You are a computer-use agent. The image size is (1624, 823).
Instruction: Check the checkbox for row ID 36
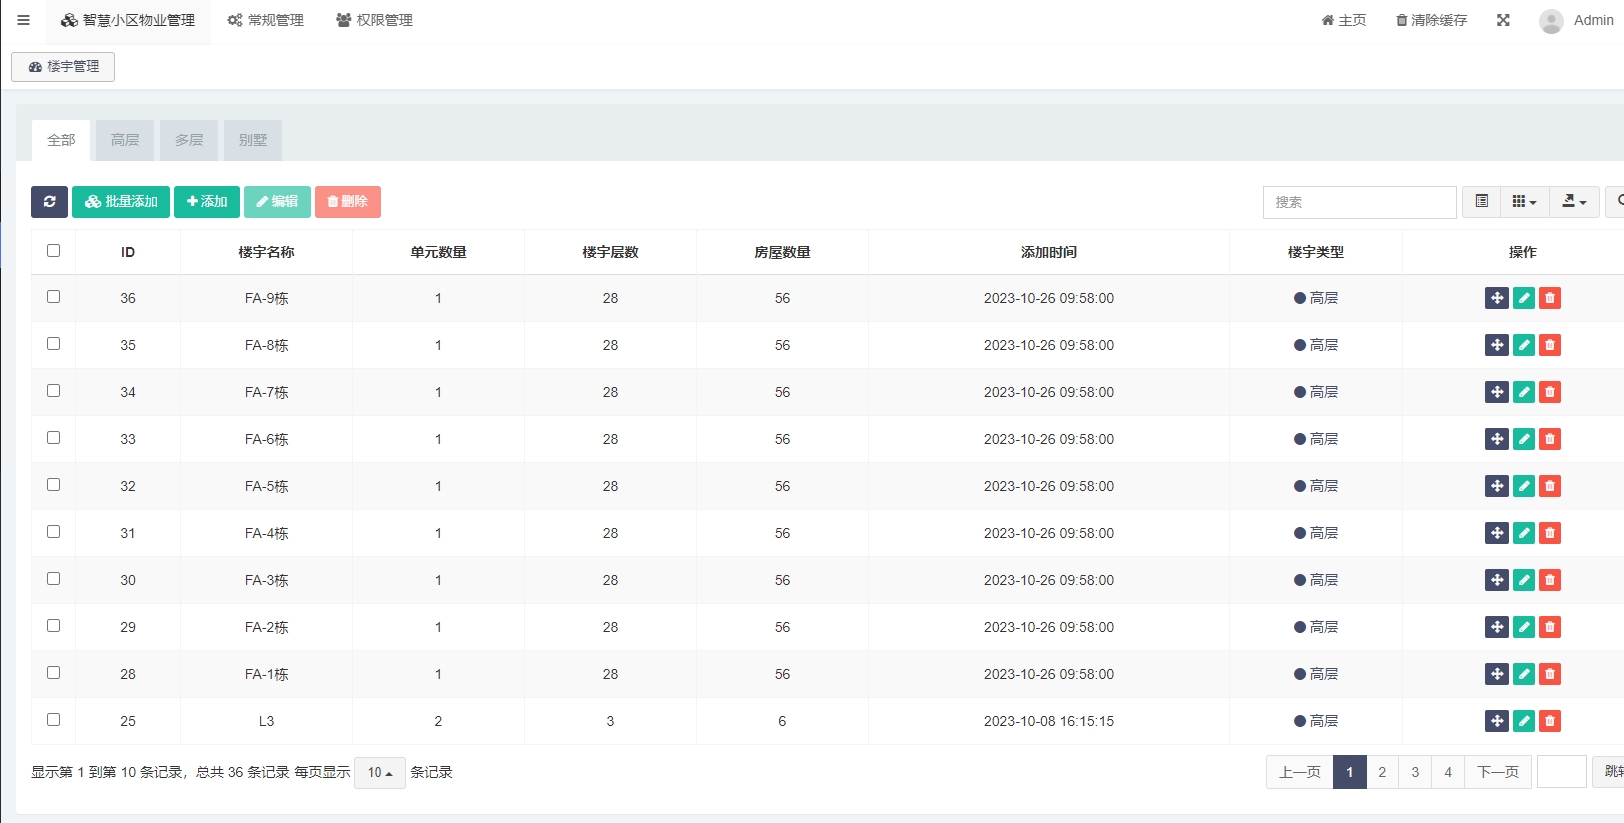pos(54,297)
